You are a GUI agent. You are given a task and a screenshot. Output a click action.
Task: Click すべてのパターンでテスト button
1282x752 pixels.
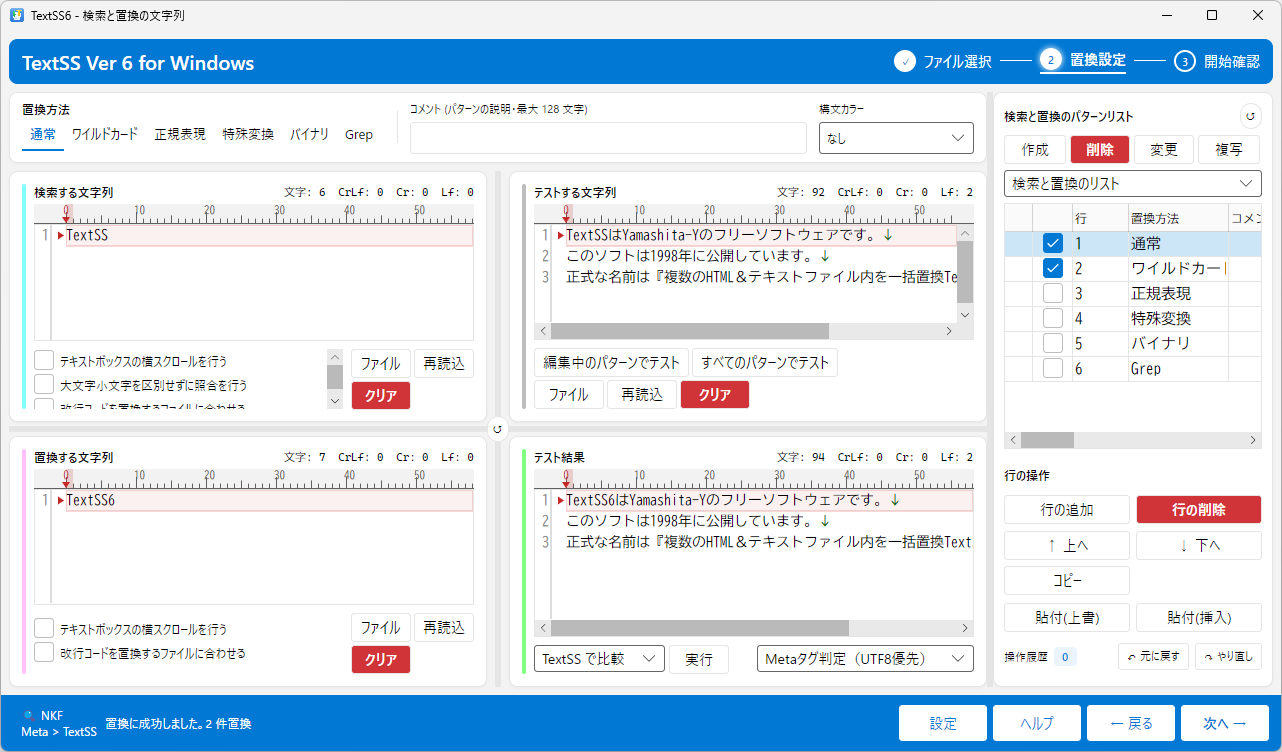tap(765, 362)
